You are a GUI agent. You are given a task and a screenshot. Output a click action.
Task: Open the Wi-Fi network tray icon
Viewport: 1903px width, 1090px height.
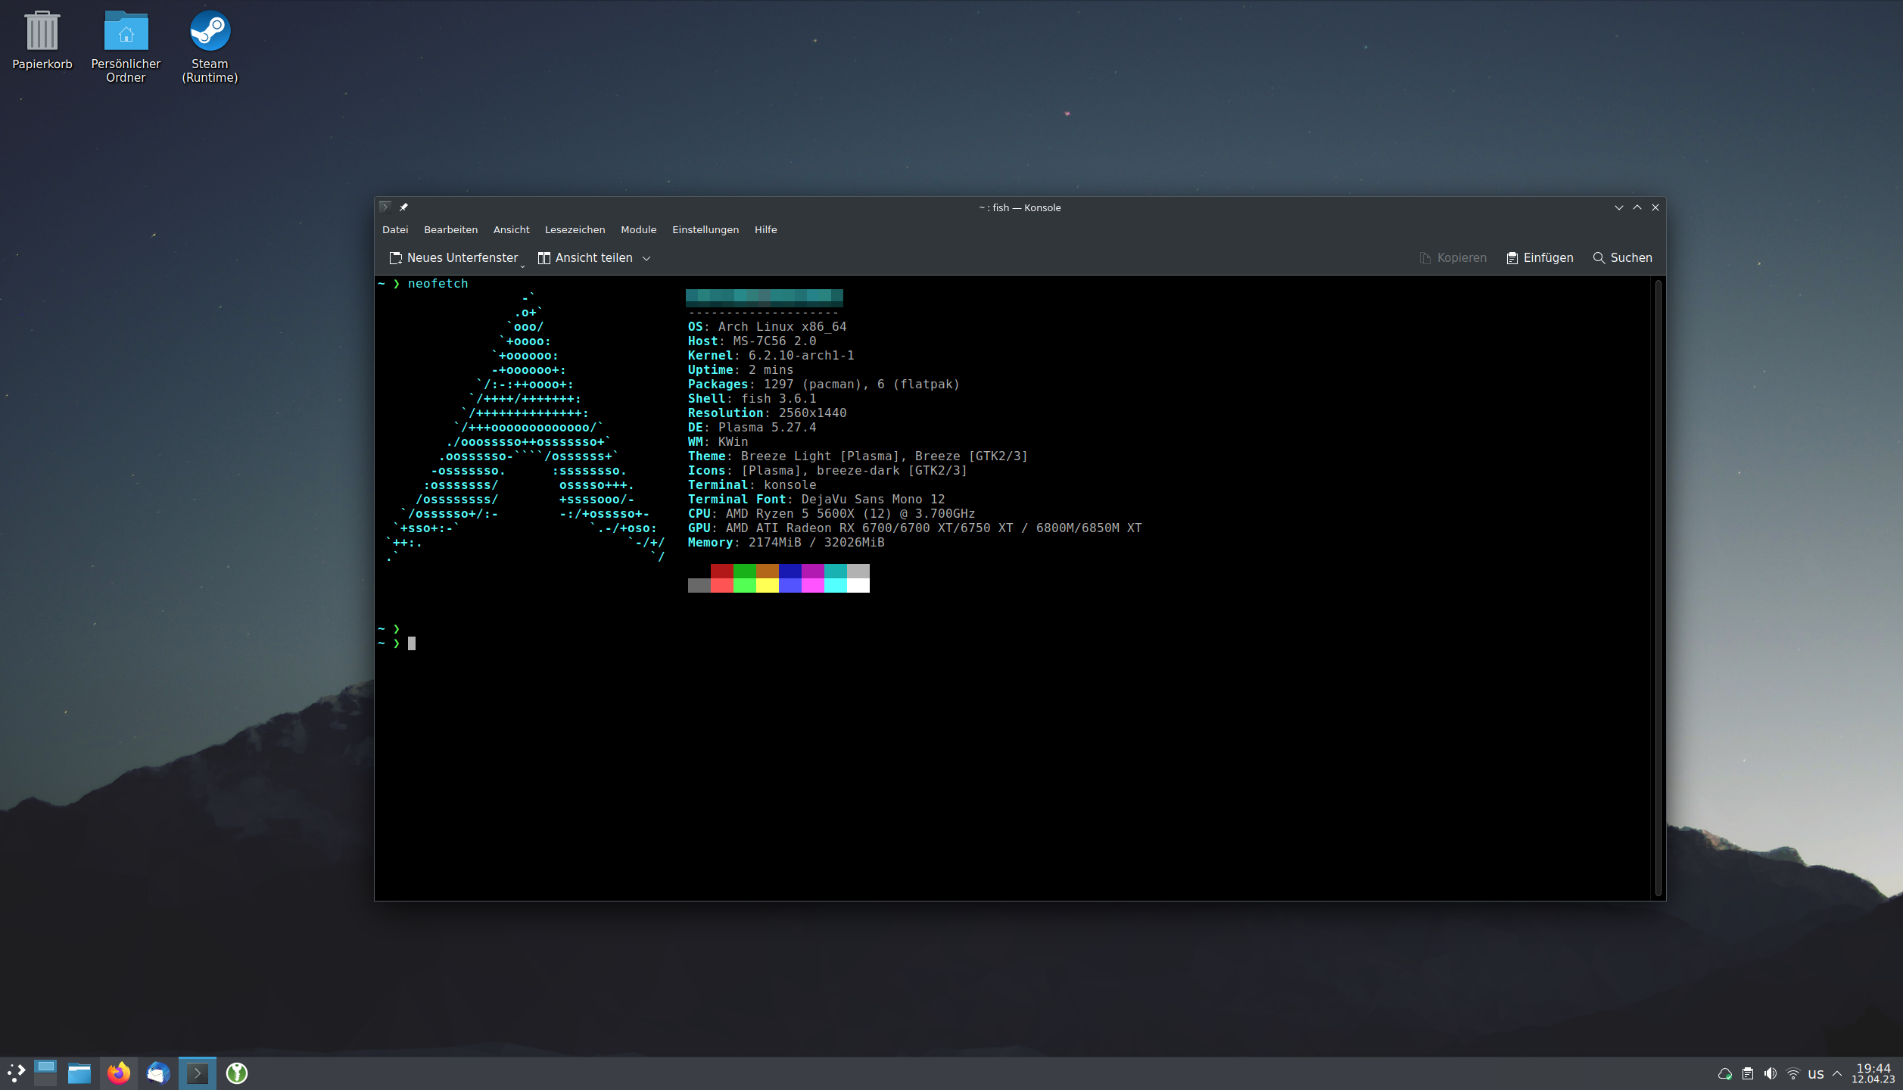1793,1074
